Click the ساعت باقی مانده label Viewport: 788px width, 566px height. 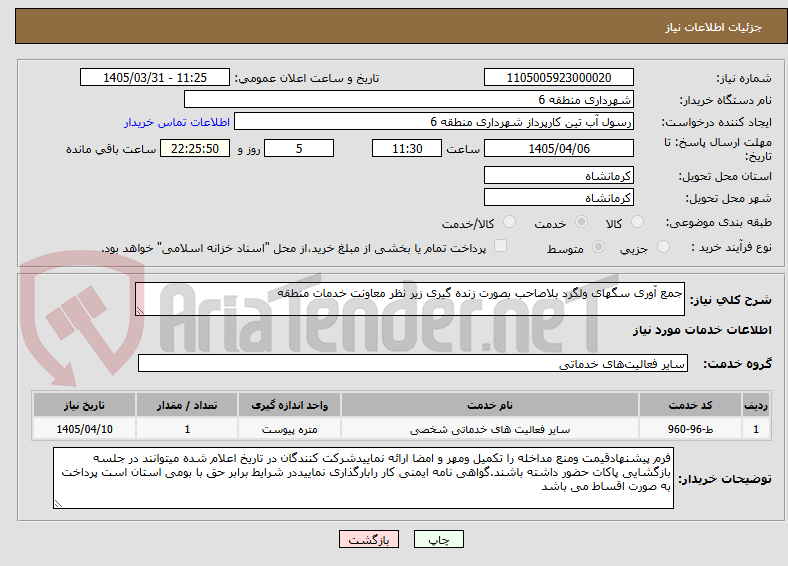[111, 149]
